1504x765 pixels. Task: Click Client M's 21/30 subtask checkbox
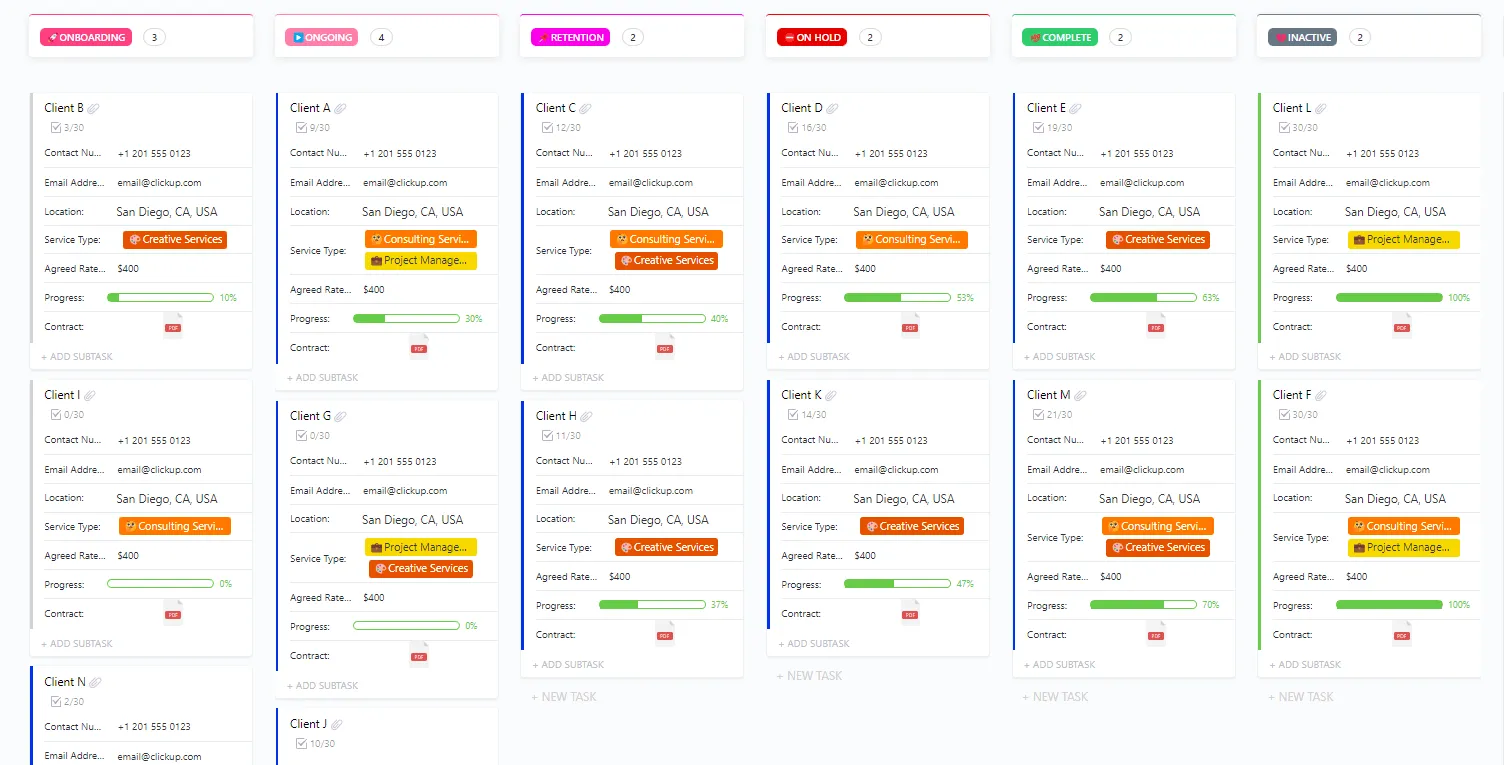1038,414
